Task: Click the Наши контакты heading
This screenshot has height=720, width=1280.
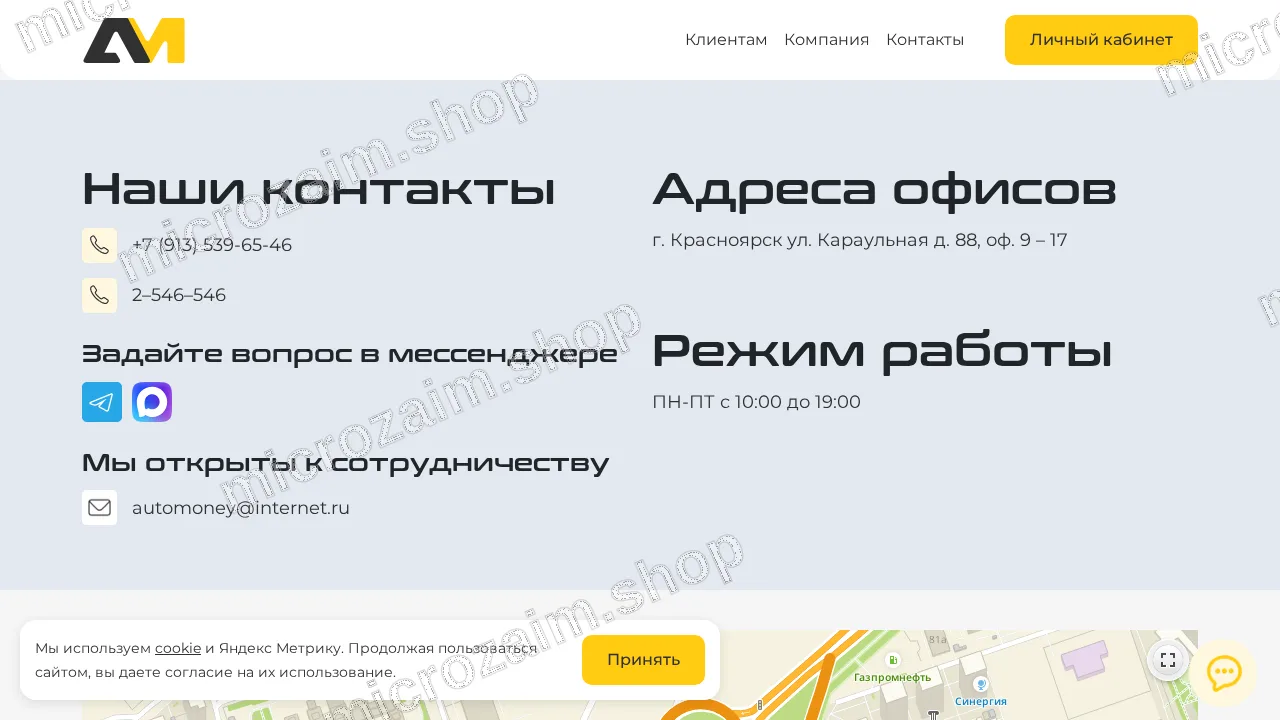Action: [318, 189]
